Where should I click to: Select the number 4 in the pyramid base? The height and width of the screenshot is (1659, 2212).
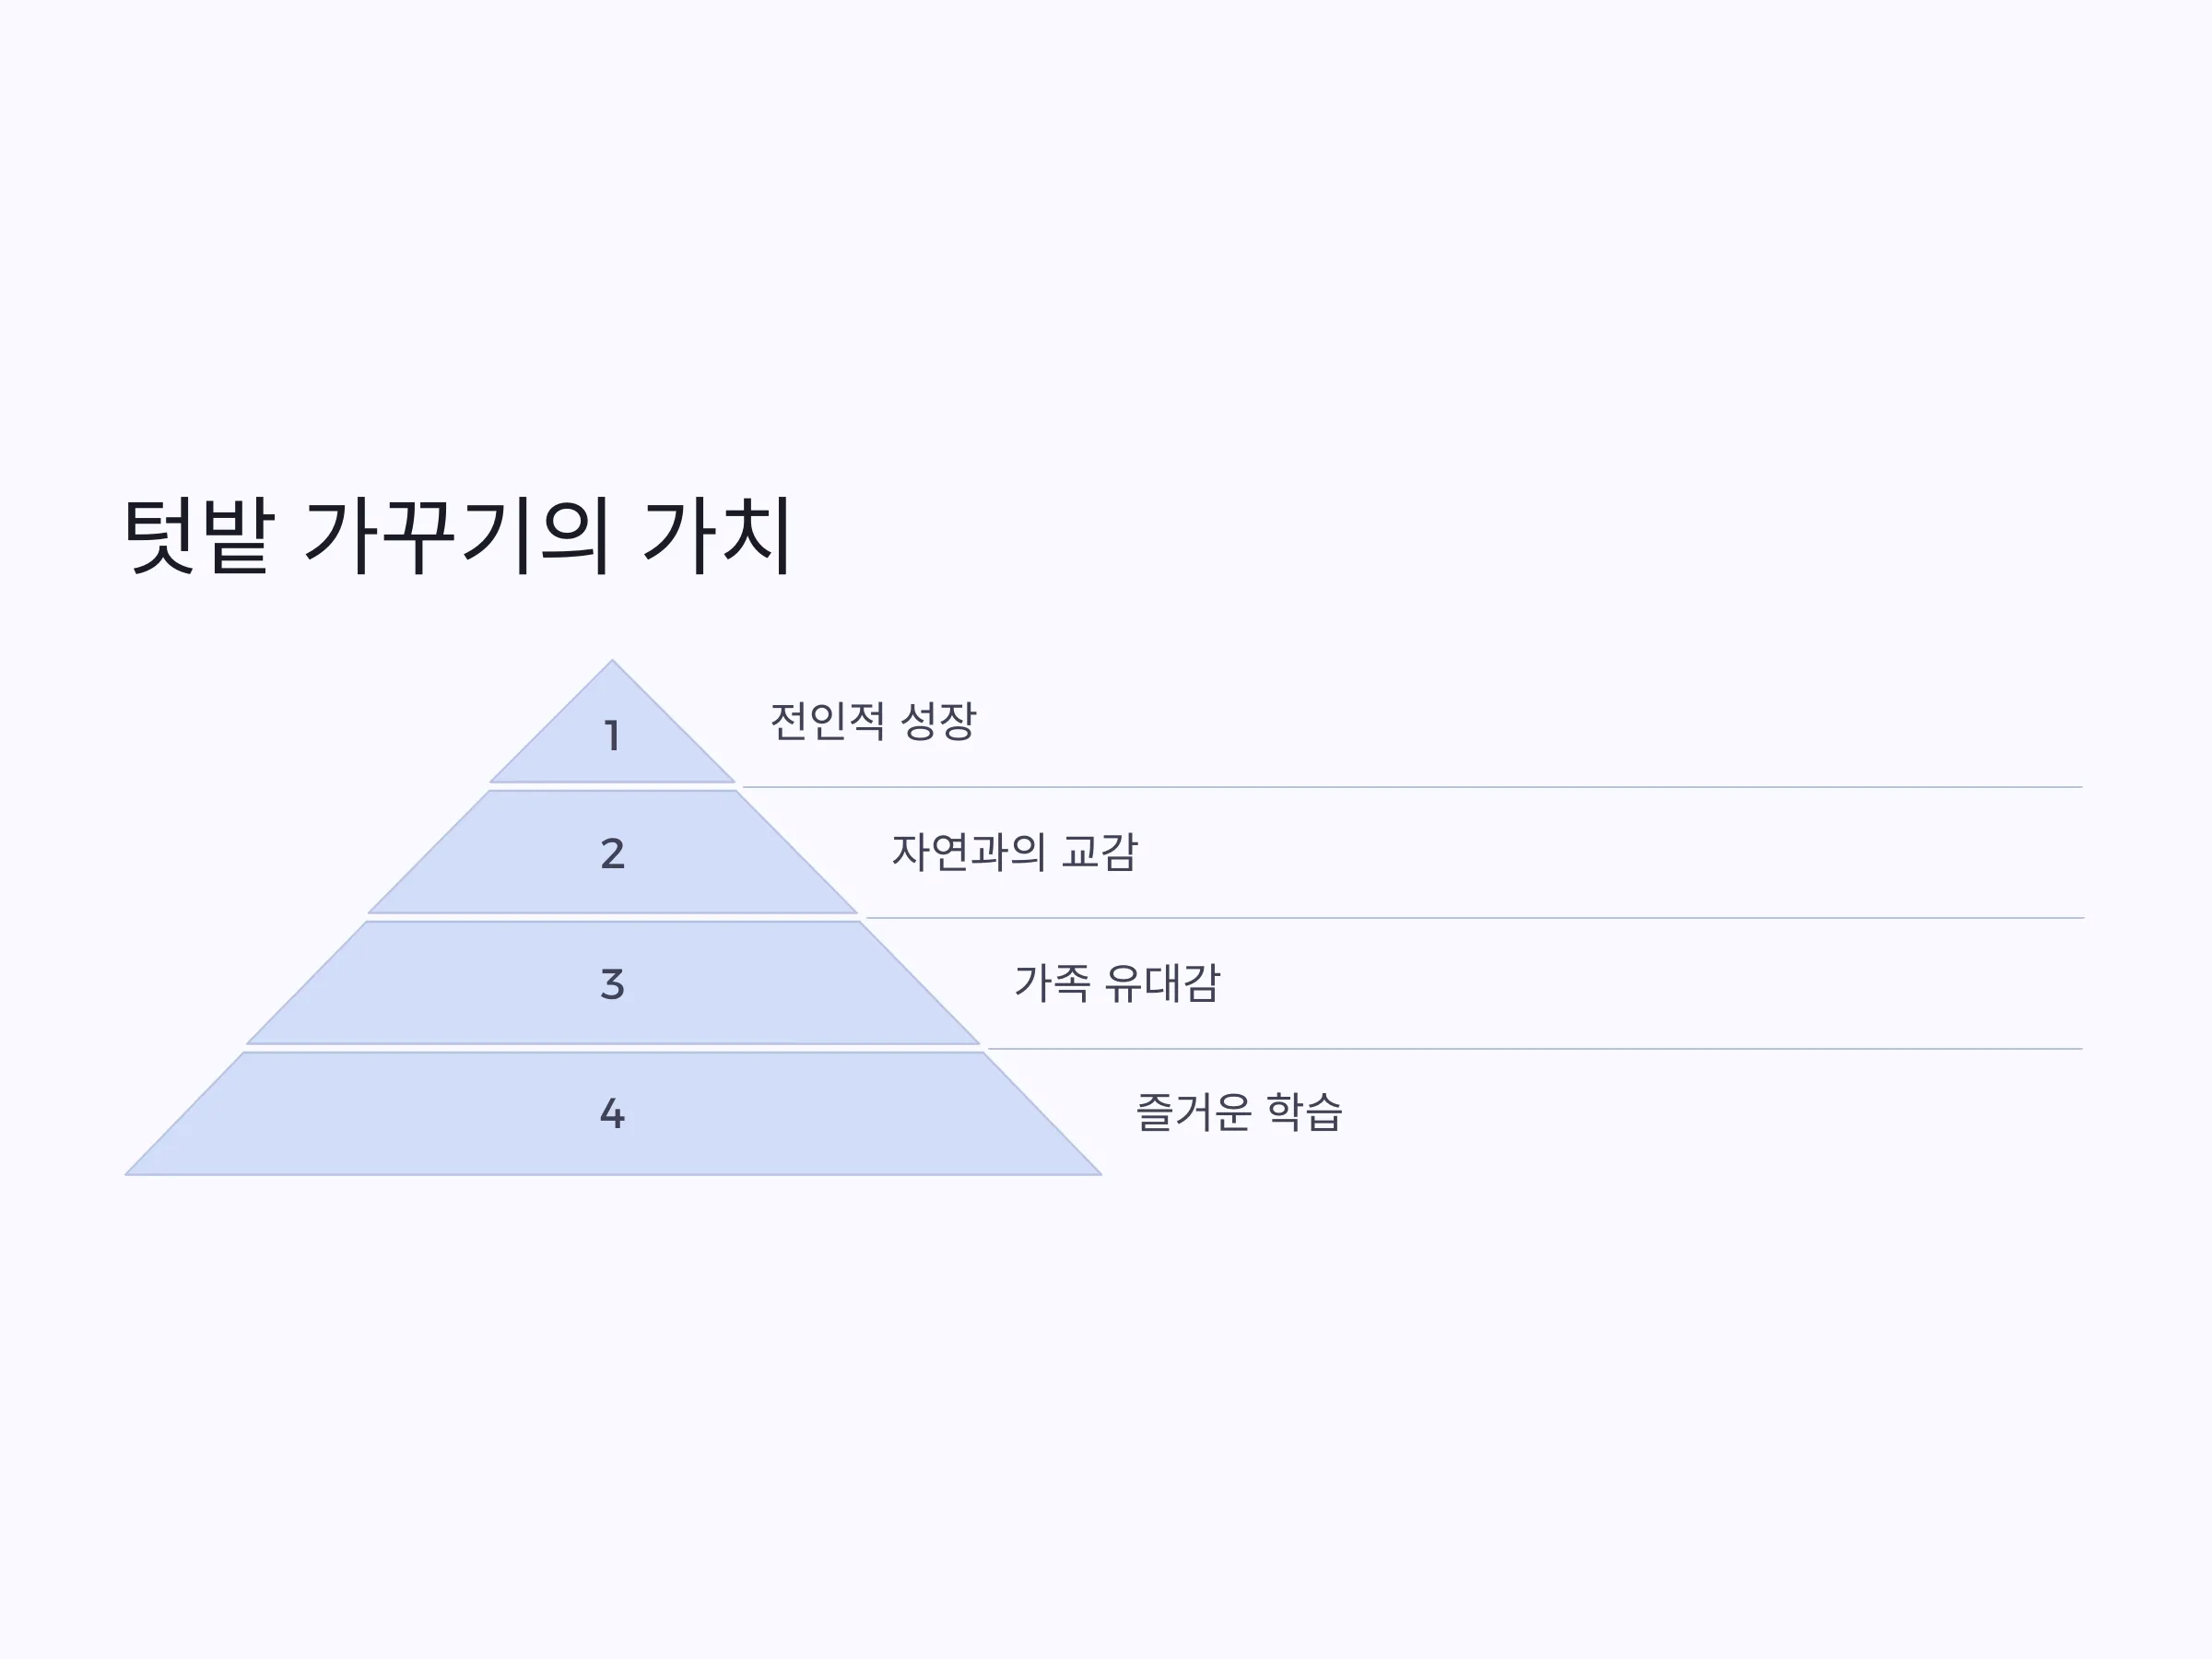tap(613, 1114)
